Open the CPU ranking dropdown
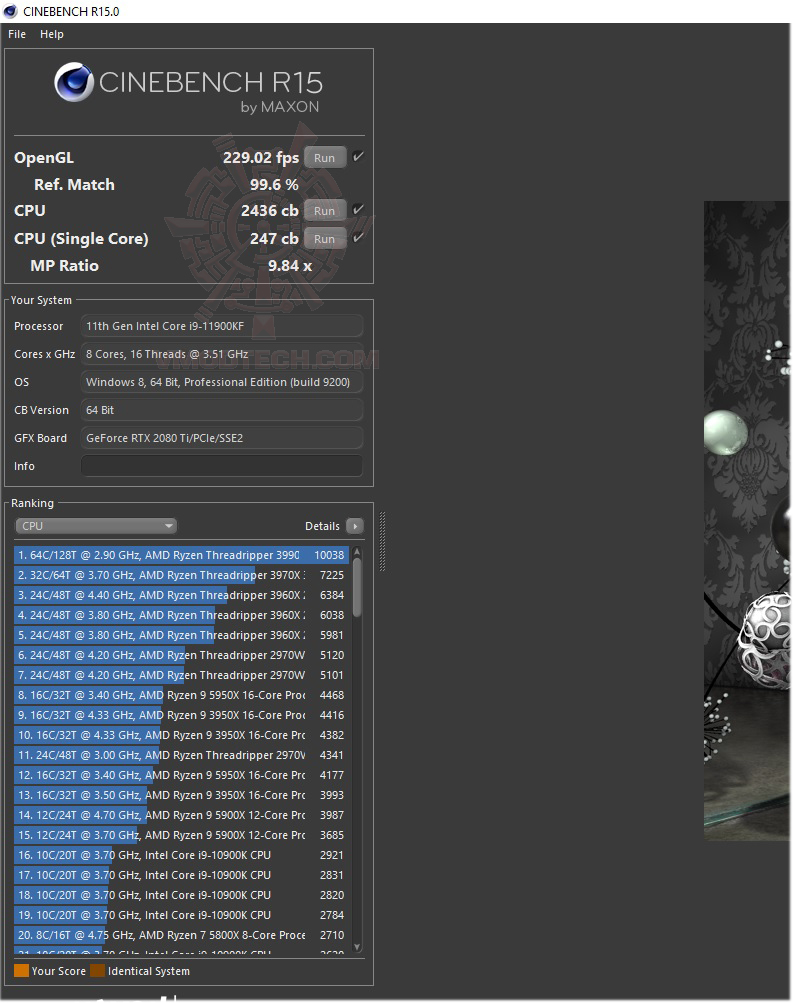 [95, 526]
